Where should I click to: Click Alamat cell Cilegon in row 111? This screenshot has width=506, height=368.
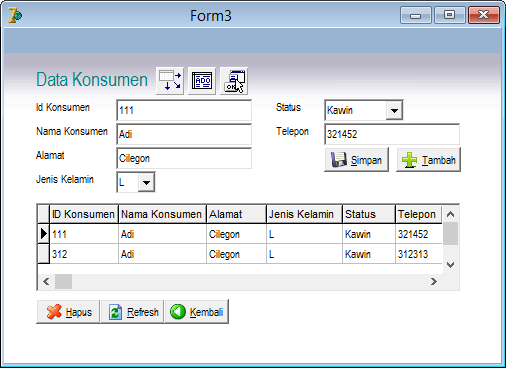pyautogui.click(x=236, y=234)
